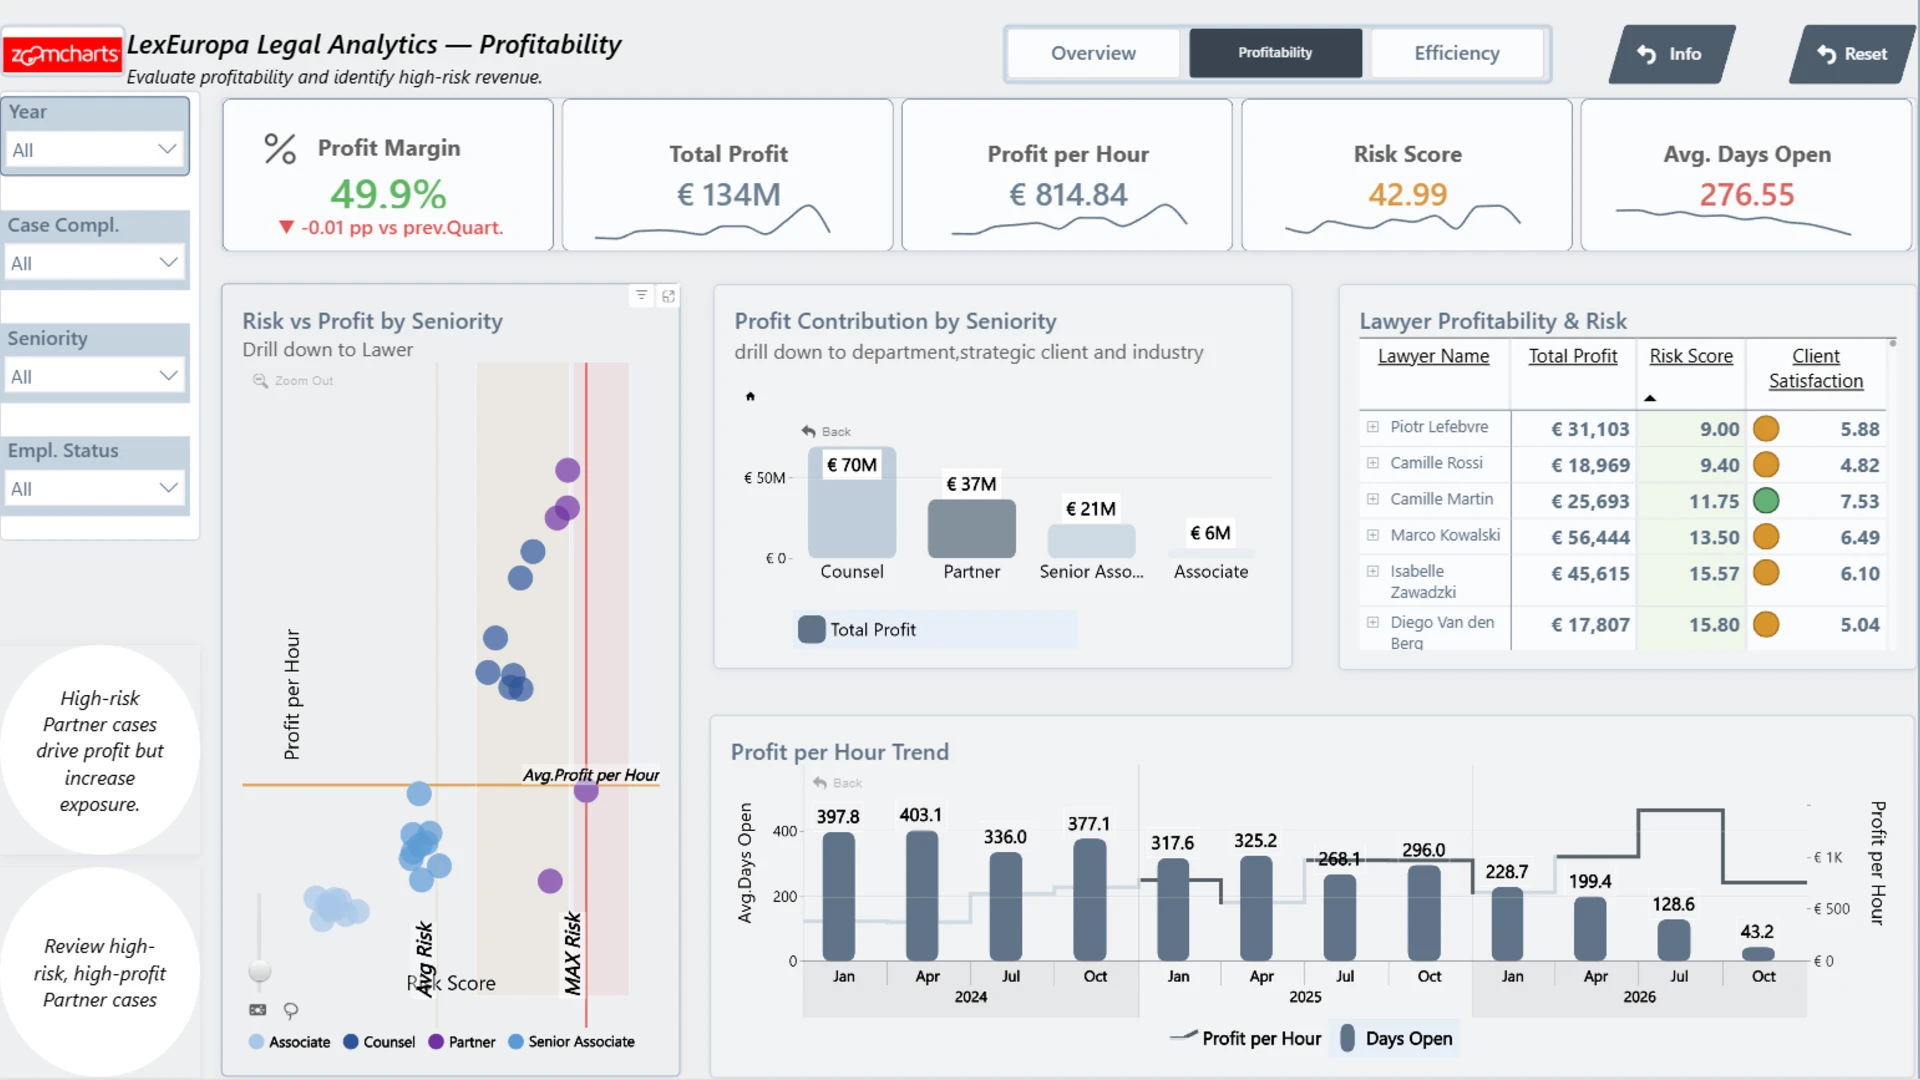
Task: Click the green status dot for Camille Martin
Action: pyautogui.click(x=1766, y=501)
